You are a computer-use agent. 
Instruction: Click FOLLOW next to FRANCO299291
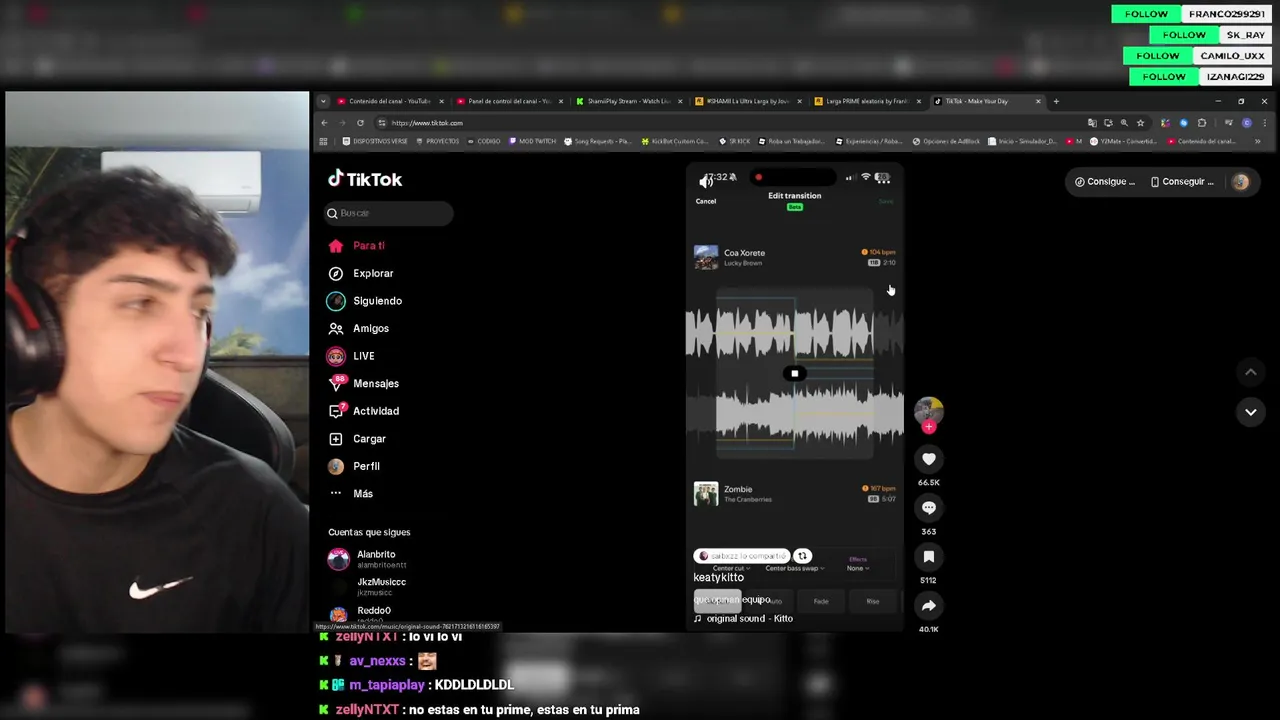click(1146, 14)
